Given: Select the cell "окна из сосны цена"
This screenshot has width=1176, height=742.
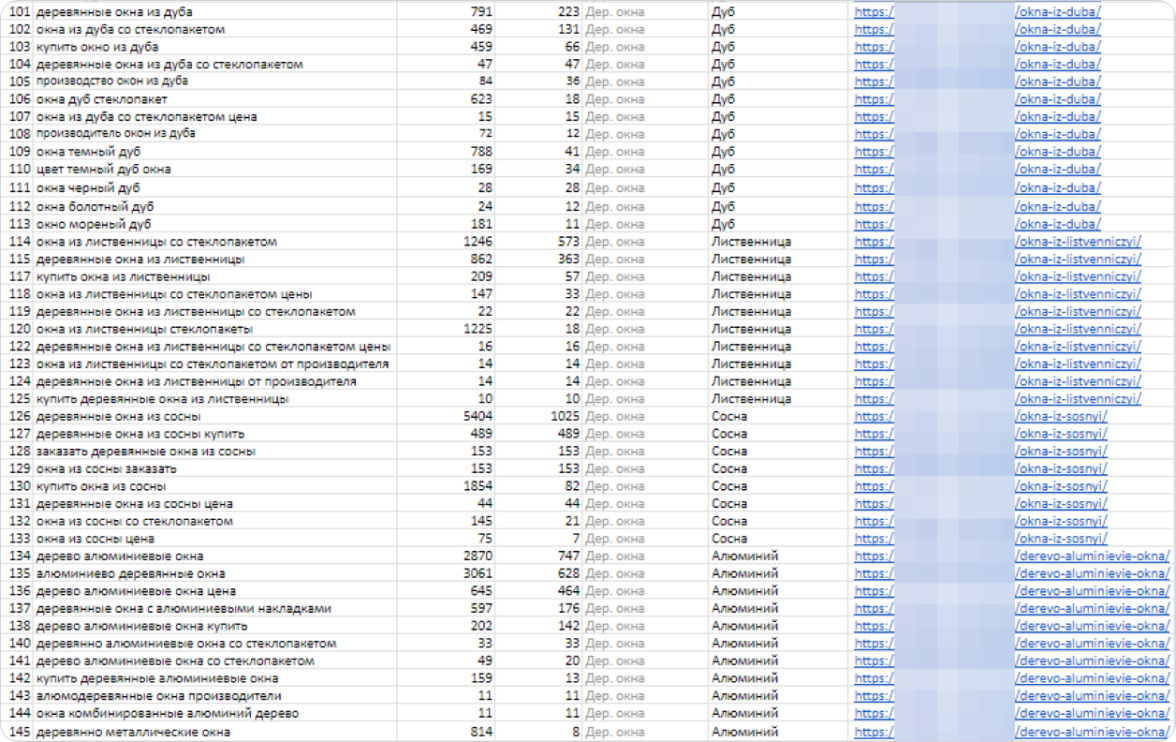Looking at the screenshot, I should (95, 539).
